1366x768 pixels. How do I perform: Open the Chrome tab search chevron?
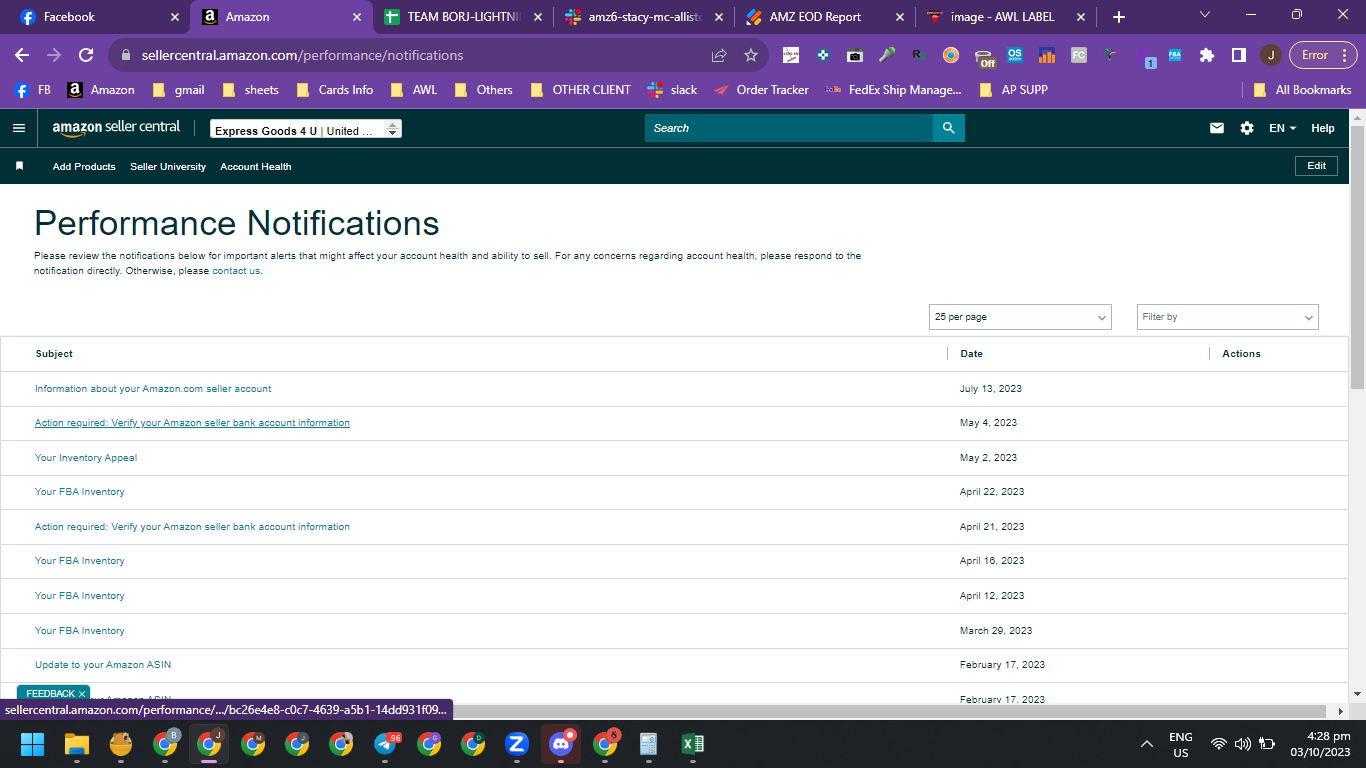tap(1205, 15)
